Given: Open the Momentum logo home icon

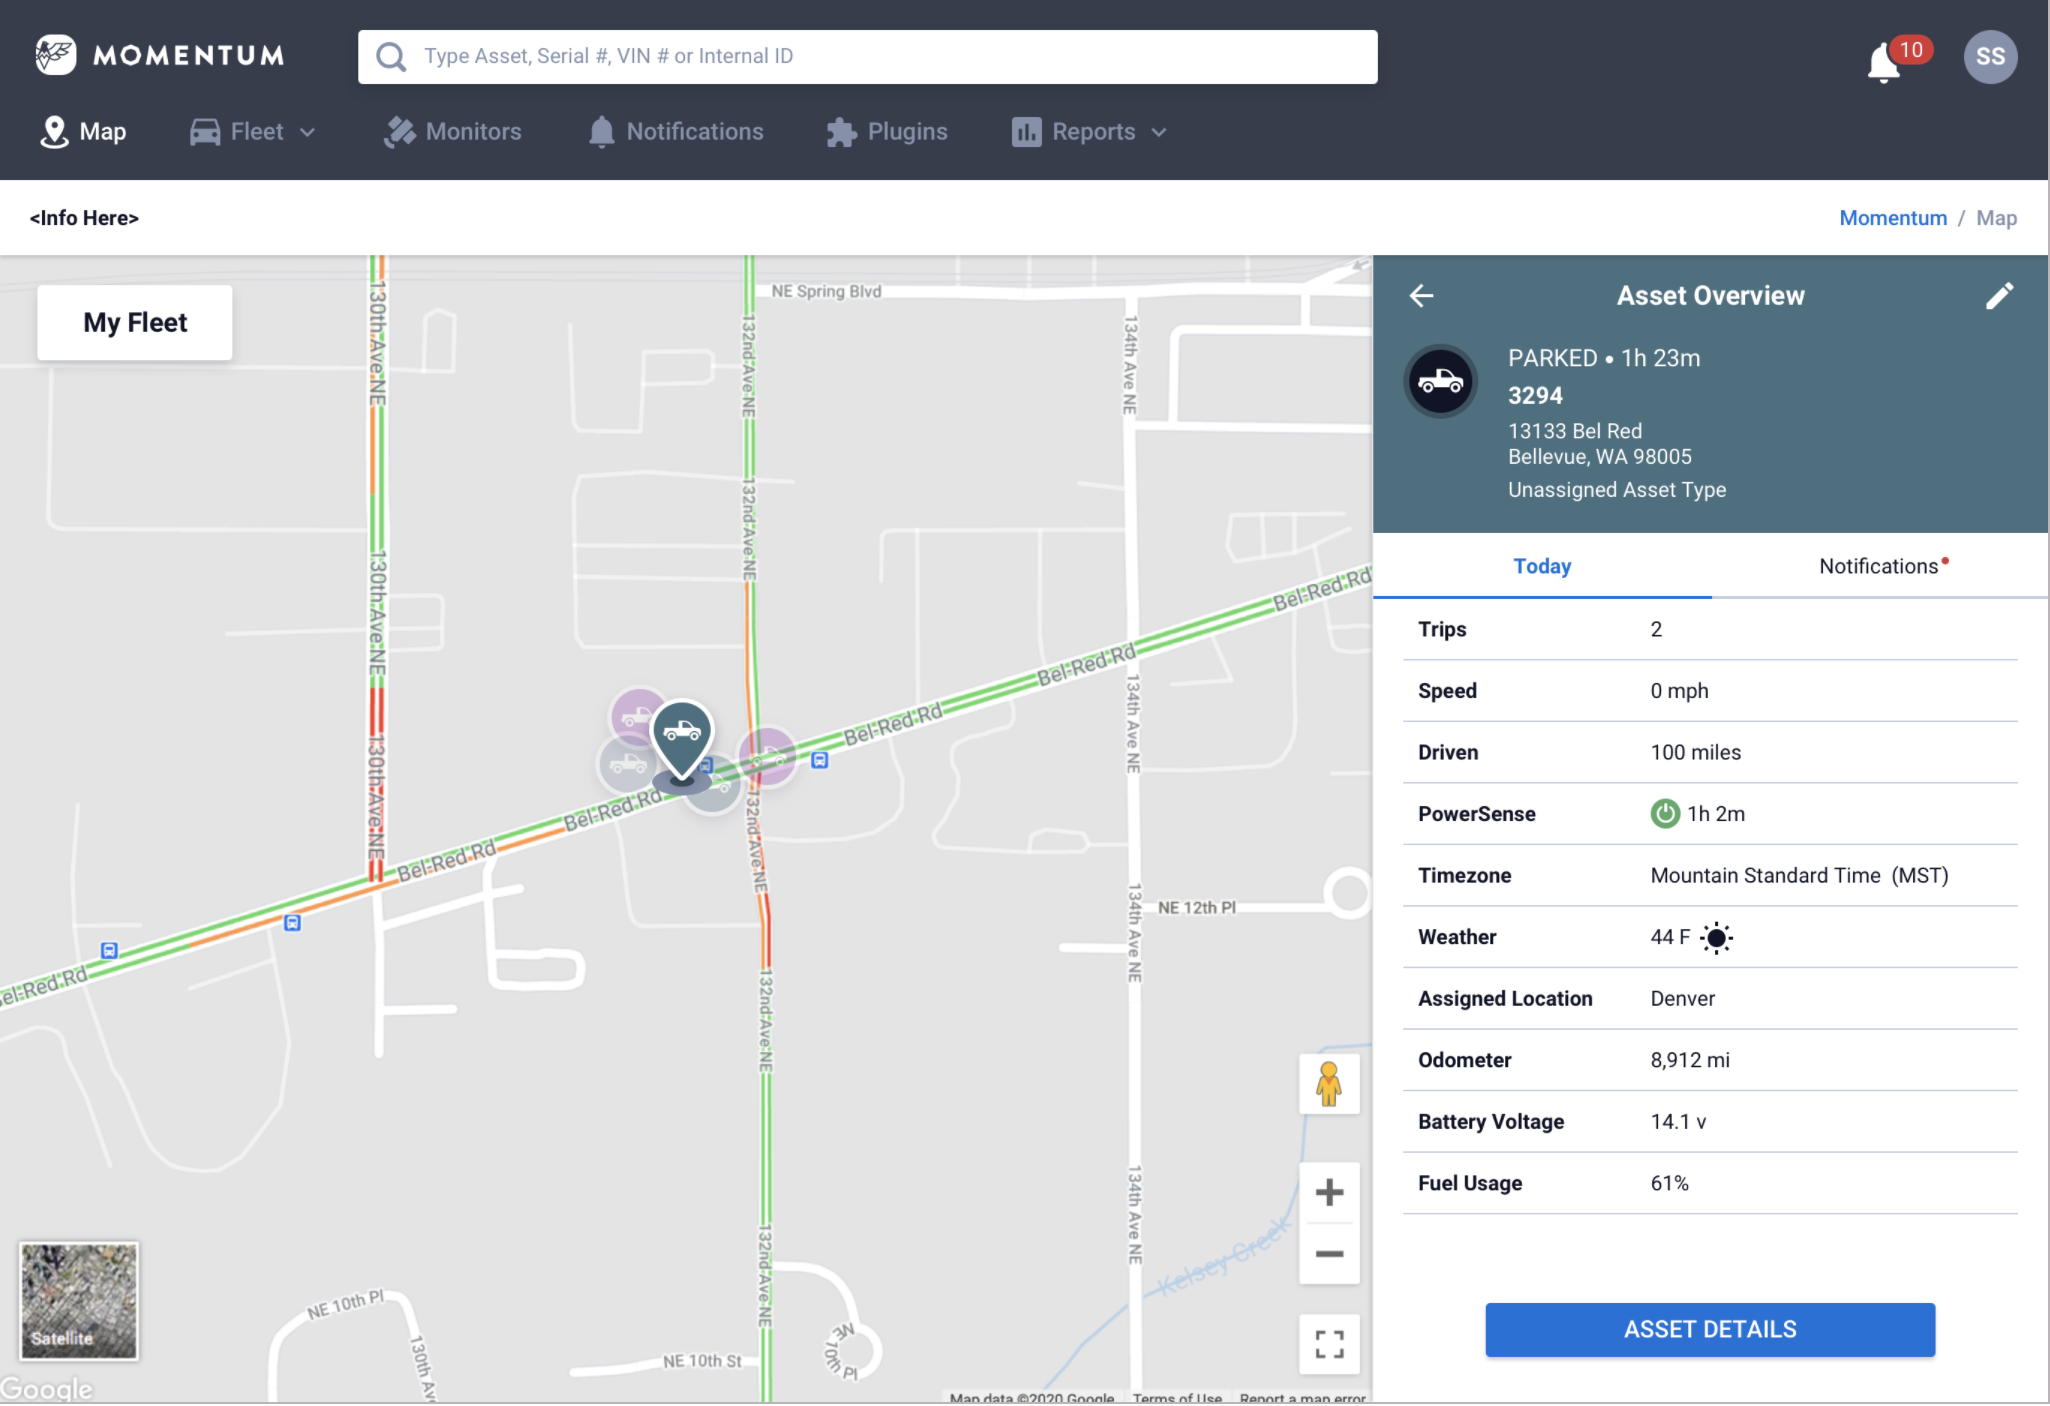Looking at the screenshot, I should [x=56, y=55].
